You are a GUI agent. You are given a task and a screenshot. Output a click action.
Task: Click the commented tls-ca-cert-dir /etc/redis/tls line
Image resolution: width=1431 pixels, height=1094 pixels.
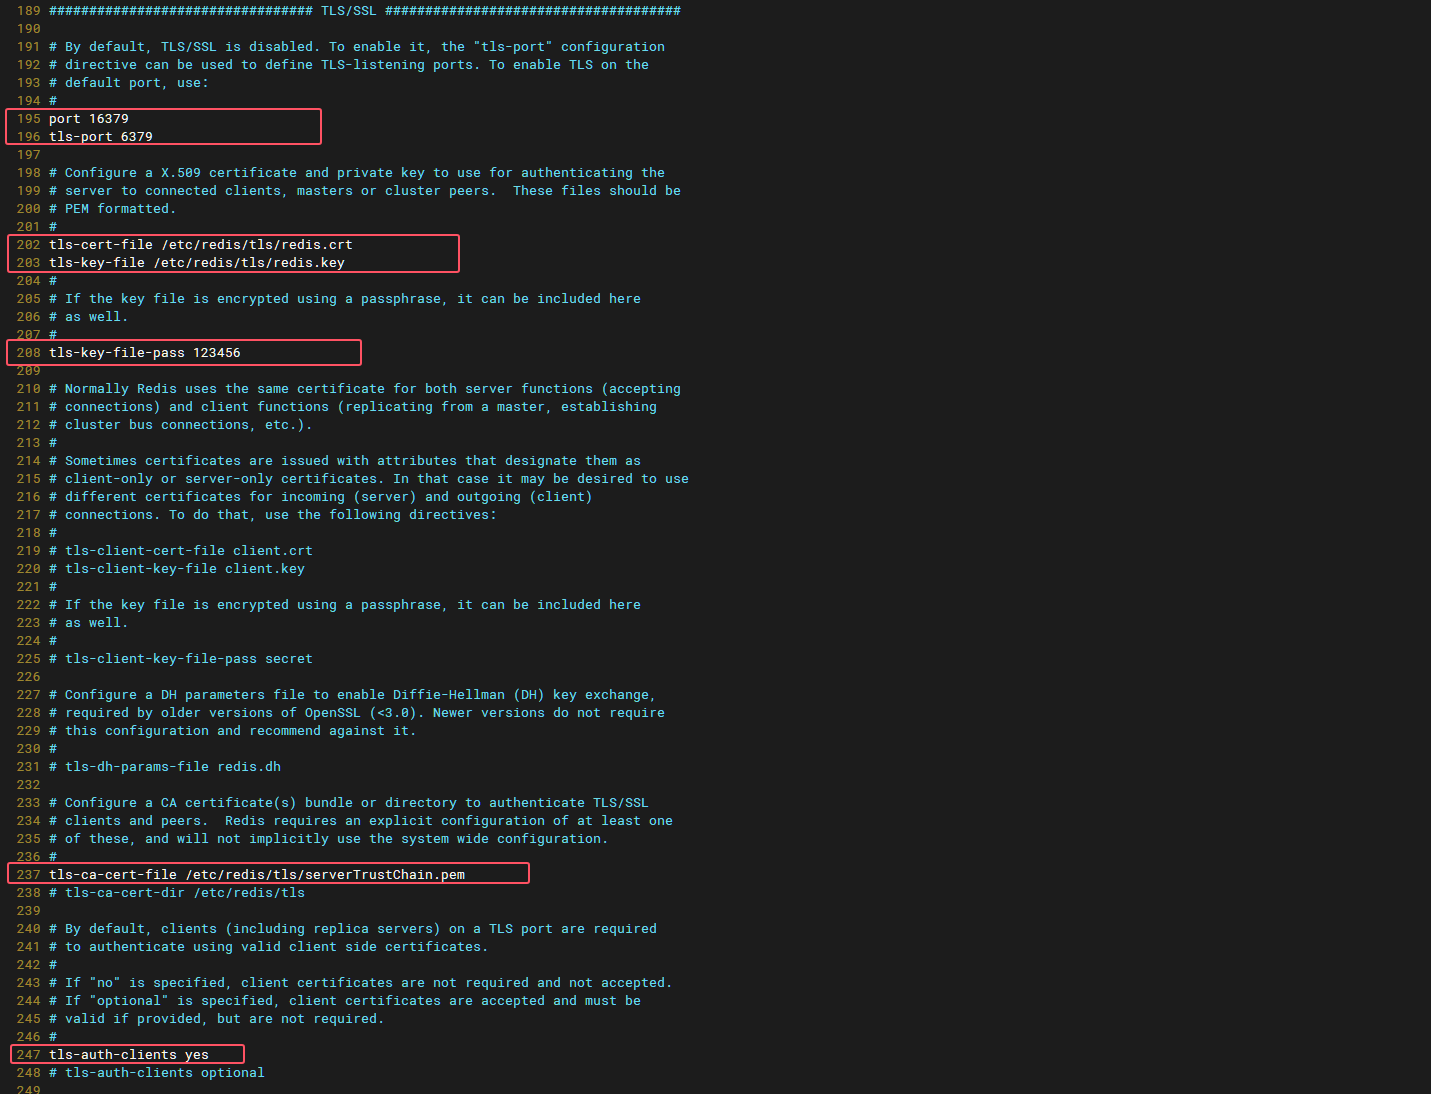tap(177, 893)
